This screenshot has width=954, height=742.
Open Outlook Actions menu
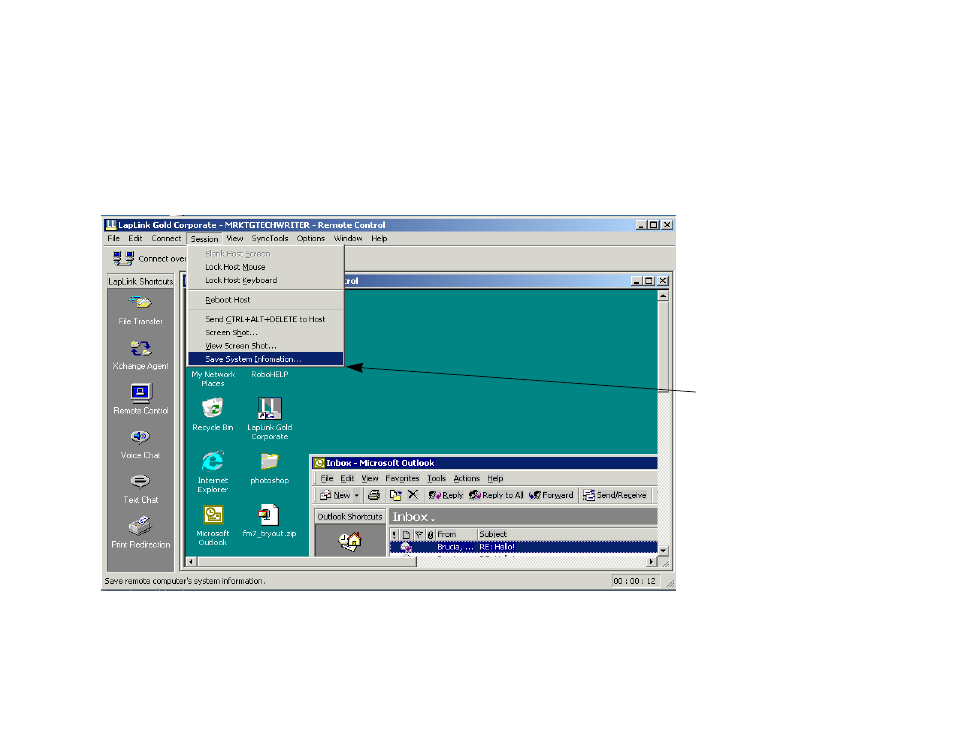pos(467,479)
